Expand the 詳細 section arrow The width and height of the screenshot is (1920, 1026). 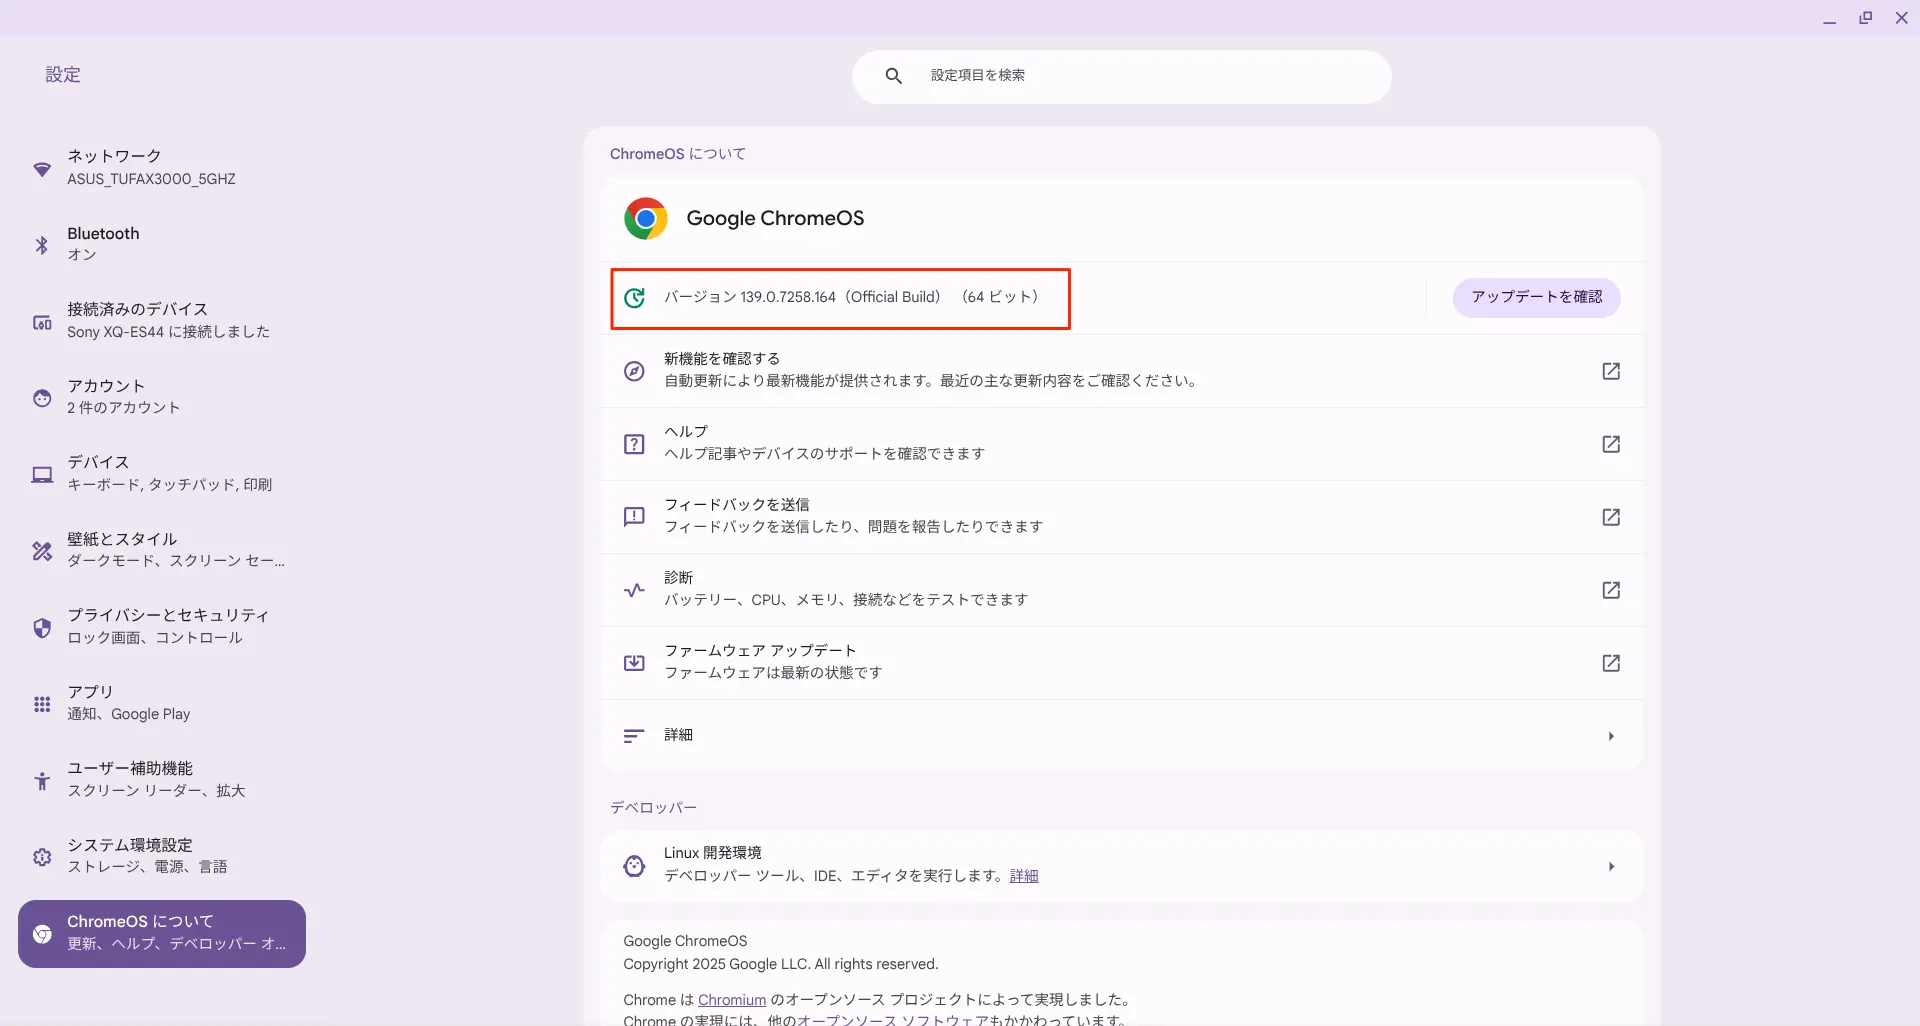[x=1610, y=736]
